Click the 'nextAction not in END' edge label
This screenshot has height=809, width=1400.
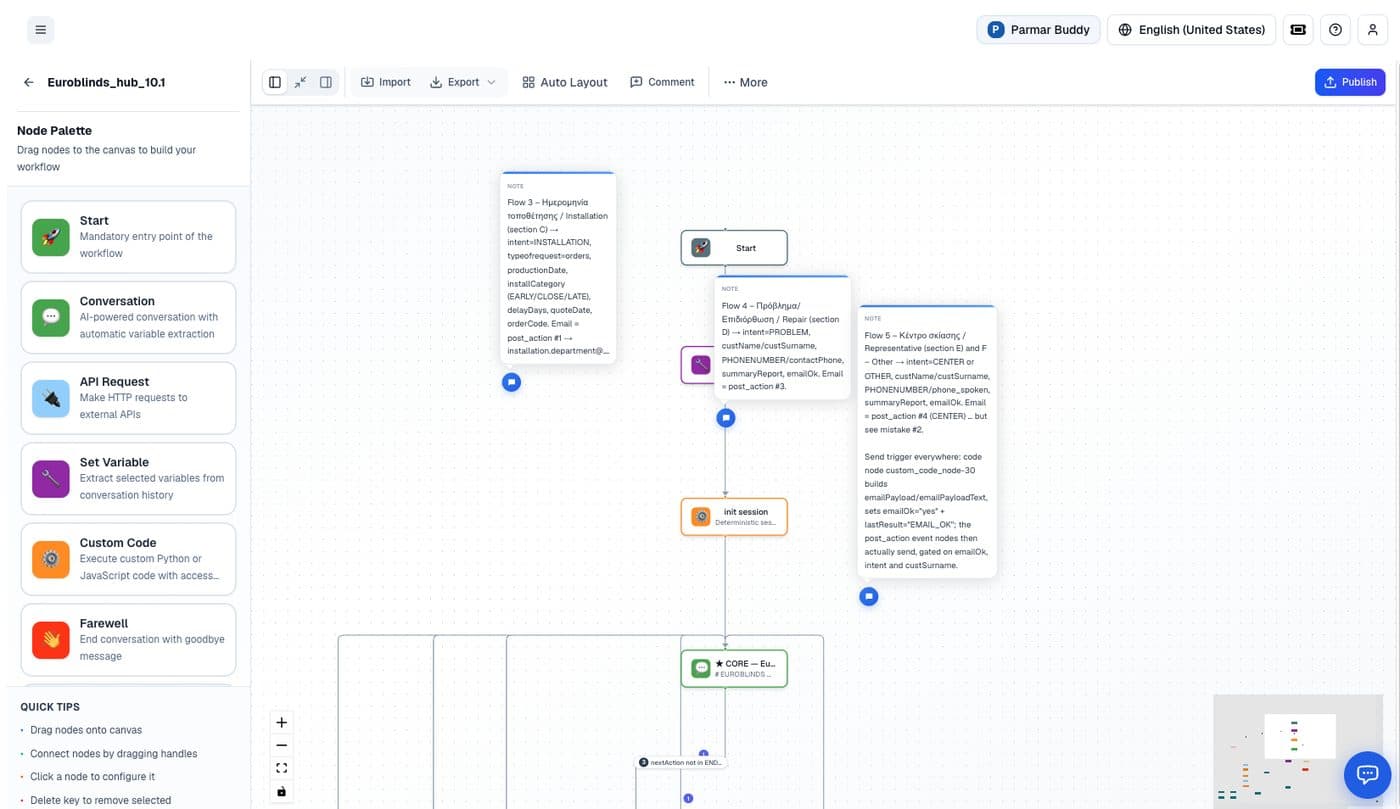[x=680, y=762]
